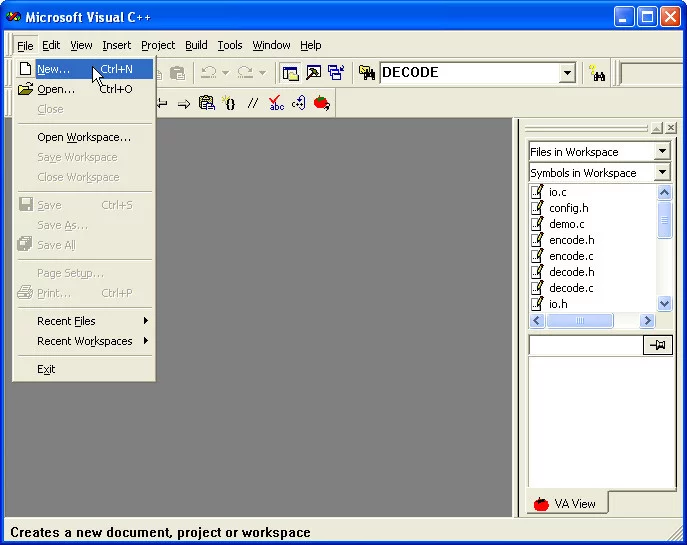Click the VA View search input field
Screen dimensions: 687x545
[586, 345]
